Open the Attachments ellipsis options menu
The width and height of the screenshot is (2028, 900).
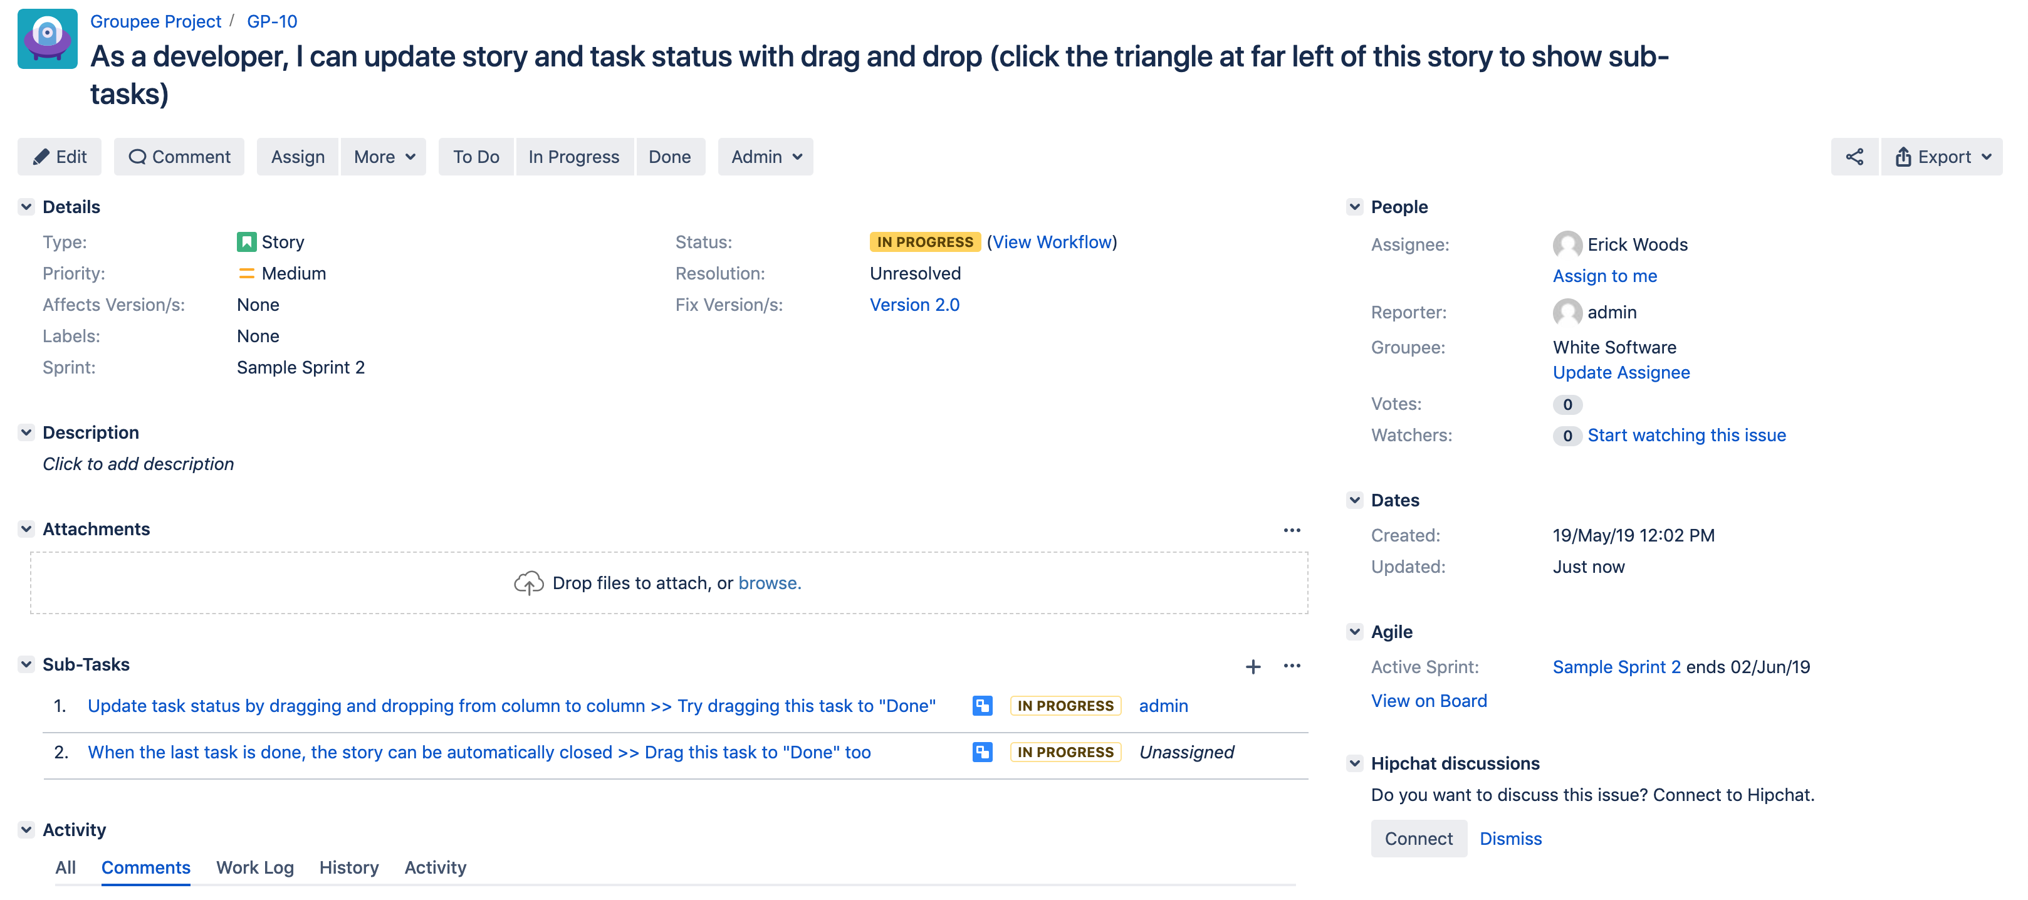(x=1292, y=530)
